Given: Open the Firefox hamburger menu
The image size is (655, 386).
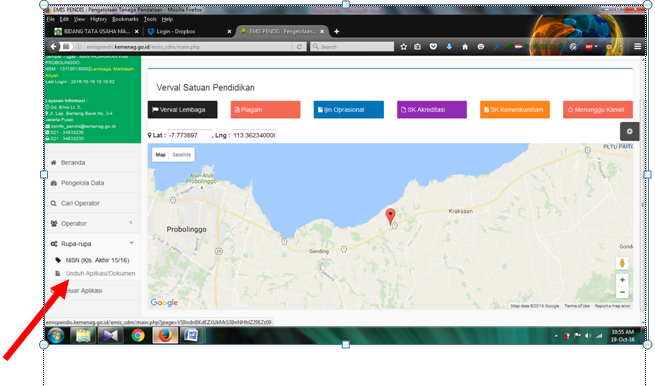Looking at the screenshot, I should pos(637,46).
